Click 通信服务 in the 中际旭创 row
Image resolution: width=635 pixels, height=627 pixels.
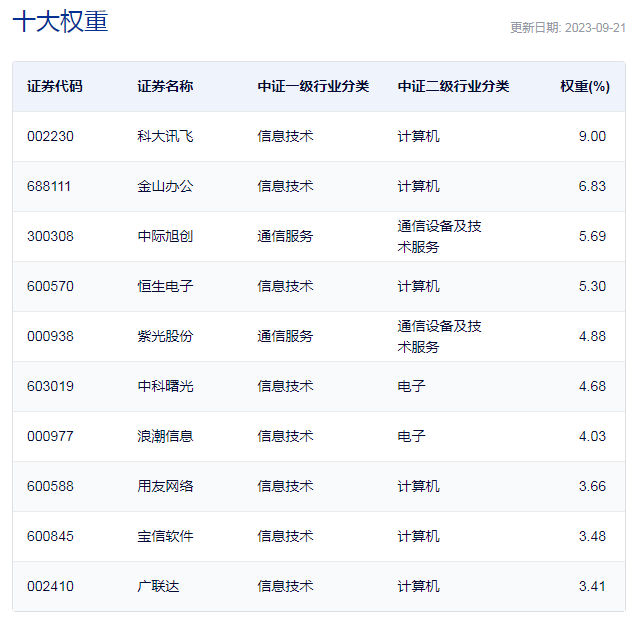click(285, 236)
